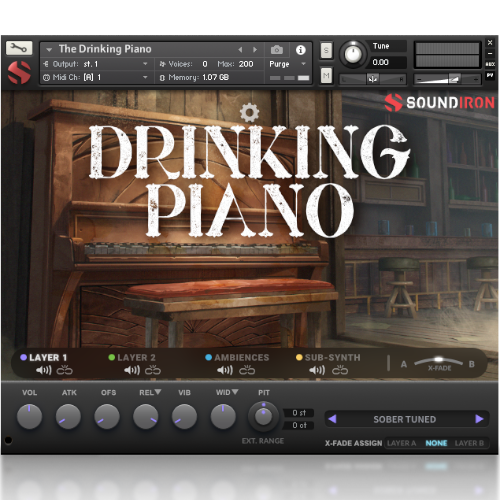
Task: Click the red Soundiron S logo in header
Action: pyautogui.click(x=19, y=72)
